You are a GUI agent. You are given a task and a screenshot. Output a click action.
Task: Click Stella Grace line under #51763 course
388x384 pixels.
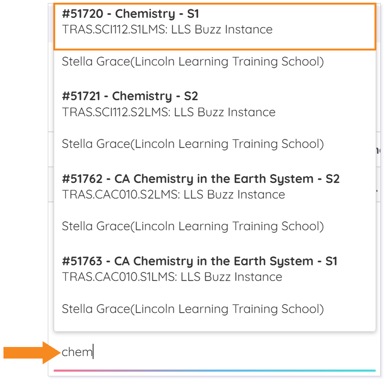click(193, 309)
